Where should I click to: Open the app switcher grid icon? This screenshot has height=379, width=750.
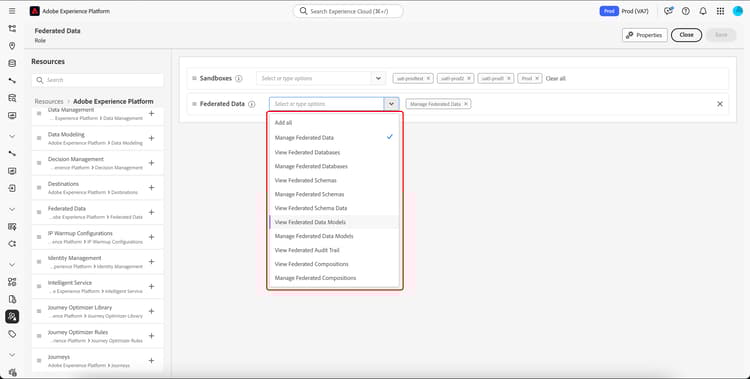coord(720,11)
